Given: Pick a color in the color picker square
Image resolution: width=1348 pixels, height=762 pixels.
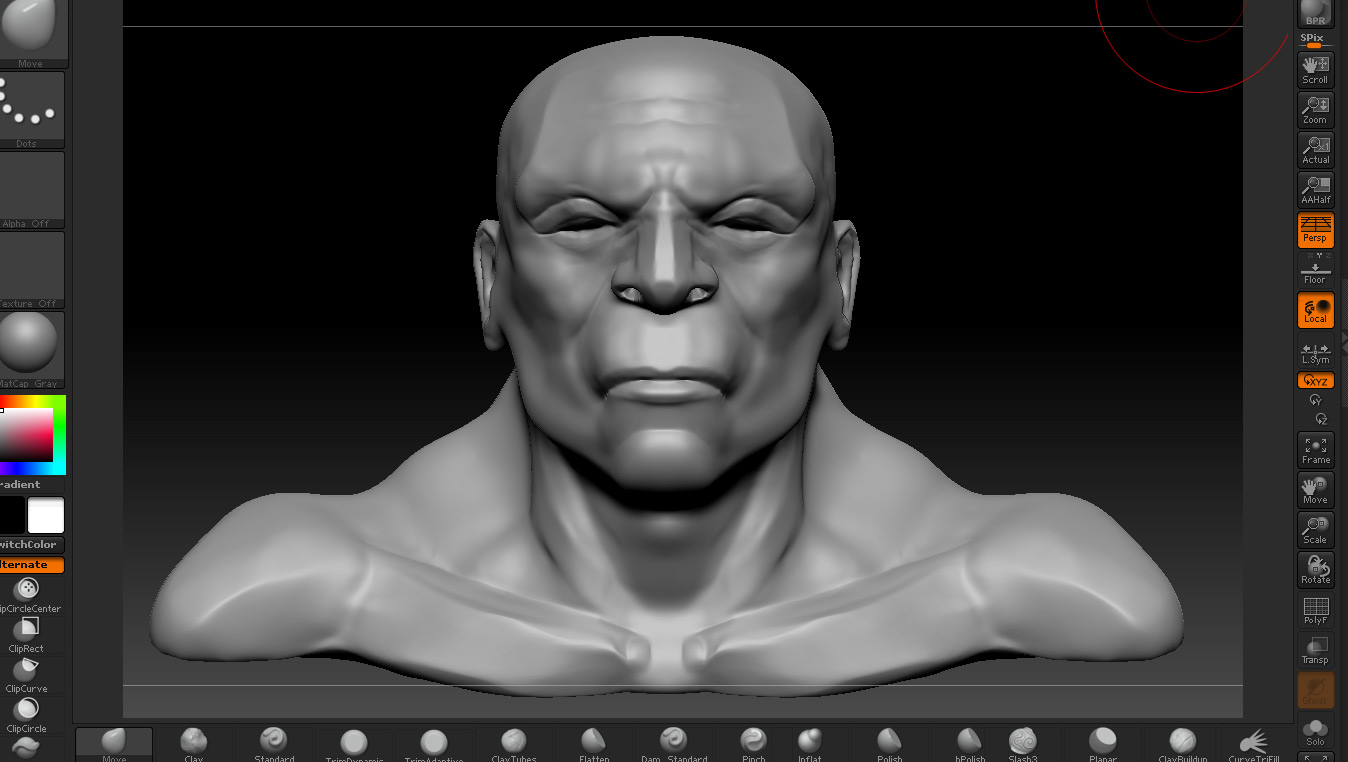Looking at the screenshot, I should click(27, 434).
